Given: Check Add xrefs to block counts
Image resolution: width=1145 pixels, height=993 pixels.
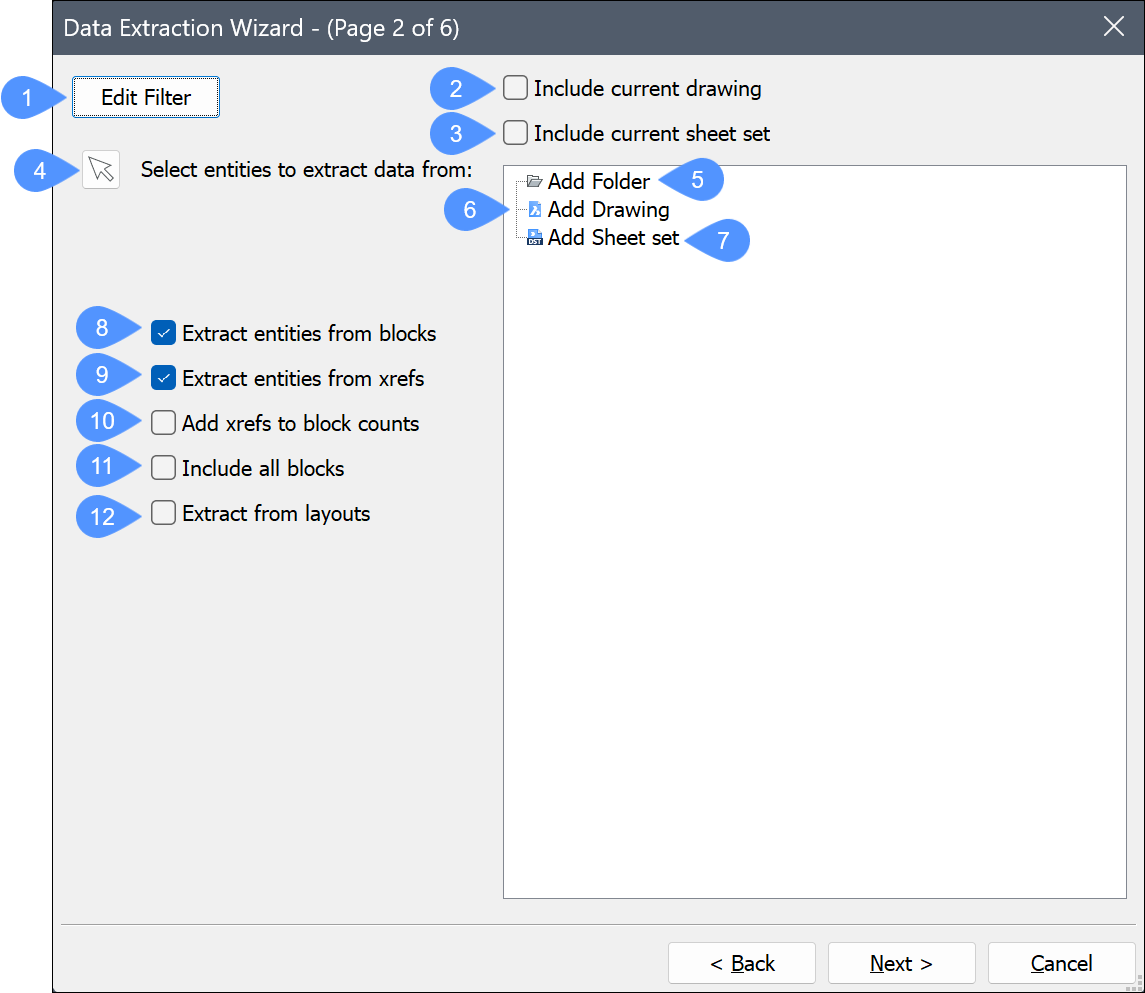Looking at the screenshot, I should (x=164, y=423).
